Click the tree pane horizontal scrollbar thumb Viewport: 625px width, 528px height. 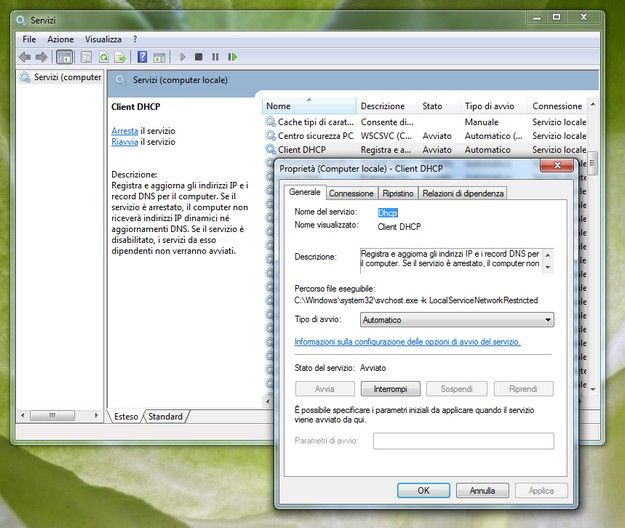(x=52, y=415)
